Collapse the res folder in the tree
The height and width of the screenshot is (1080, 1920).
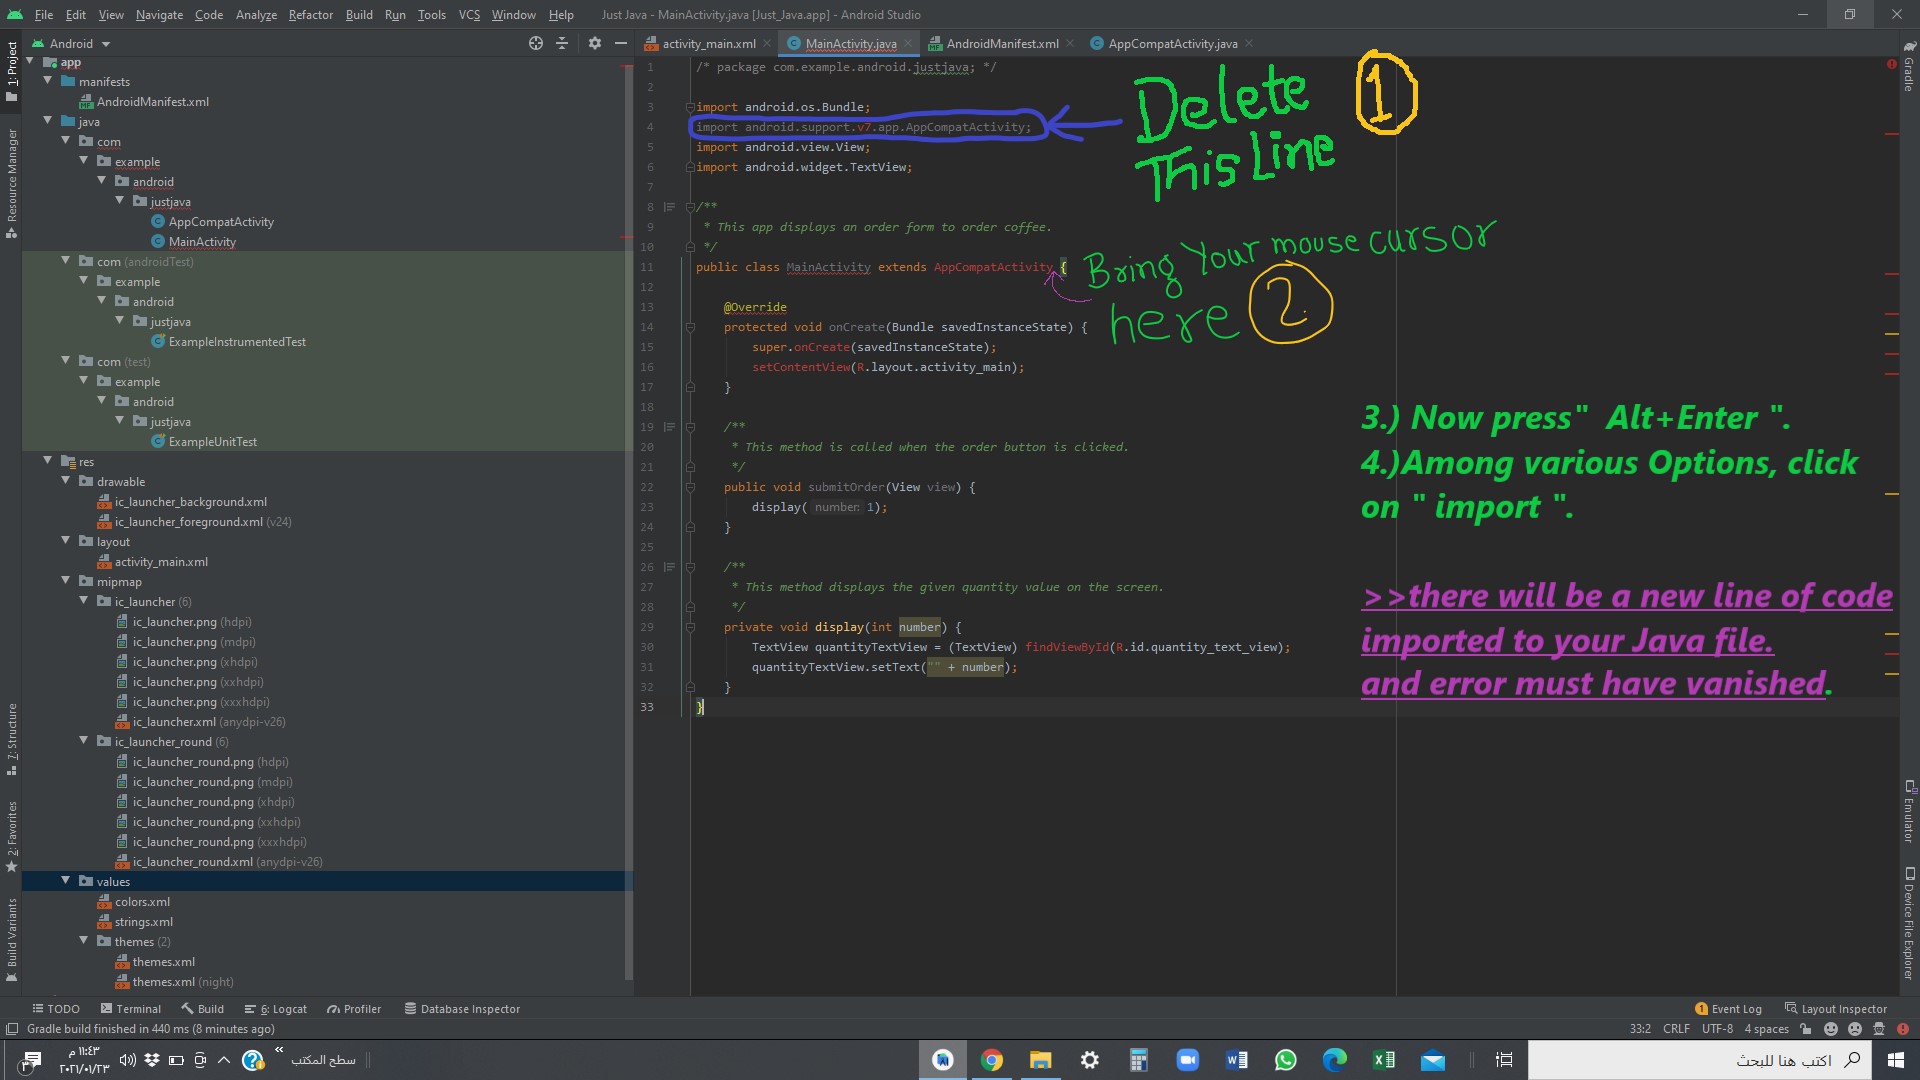48,461
